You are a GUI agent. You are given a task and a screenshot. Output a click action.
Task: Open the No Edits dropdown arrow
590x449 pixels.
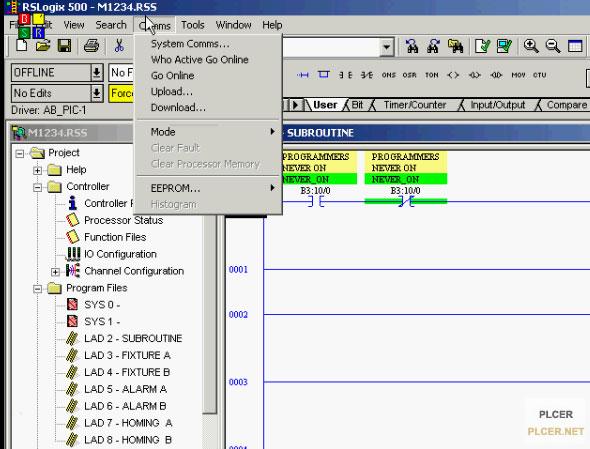97,93
